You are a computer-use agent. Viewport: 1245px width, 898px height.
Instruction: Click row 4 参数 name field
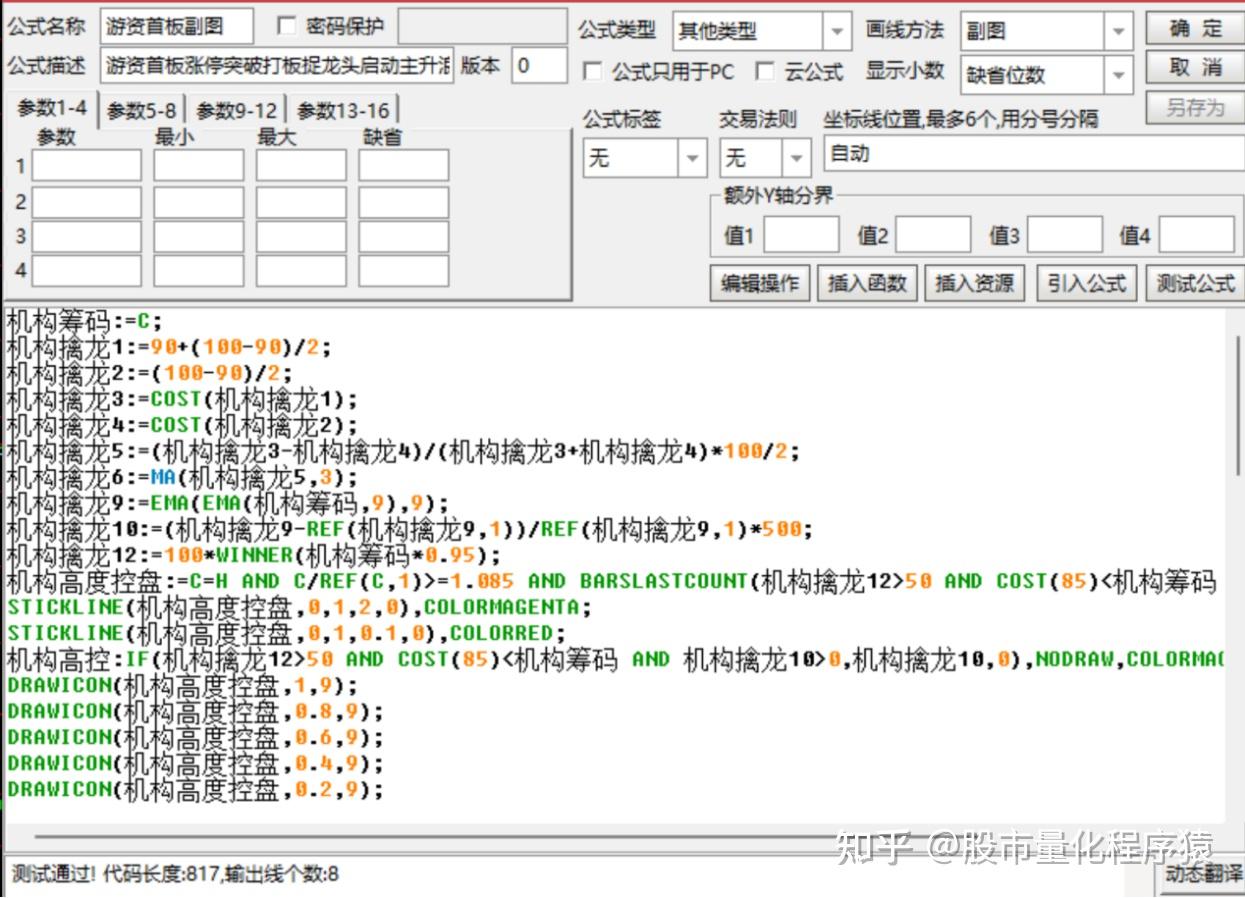[86, 270]
